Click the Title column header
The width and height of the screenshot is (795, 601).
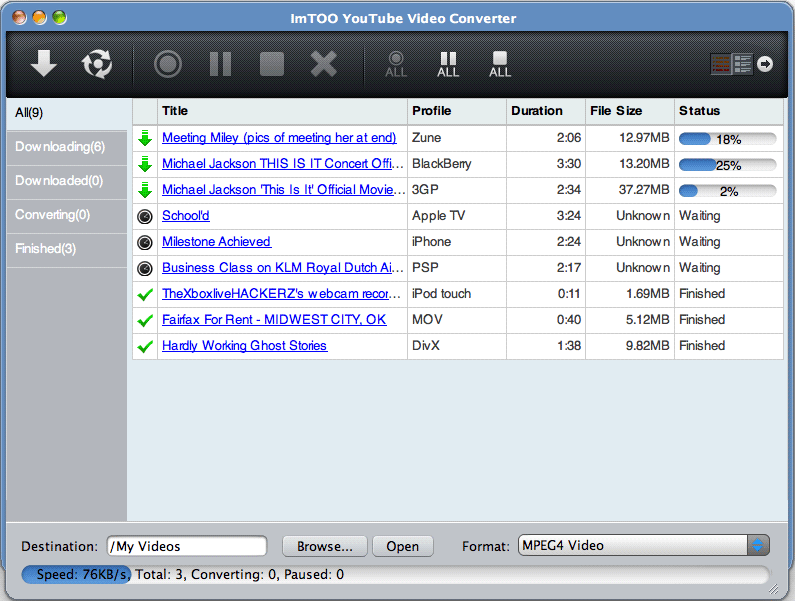click(x=282, y=111)
